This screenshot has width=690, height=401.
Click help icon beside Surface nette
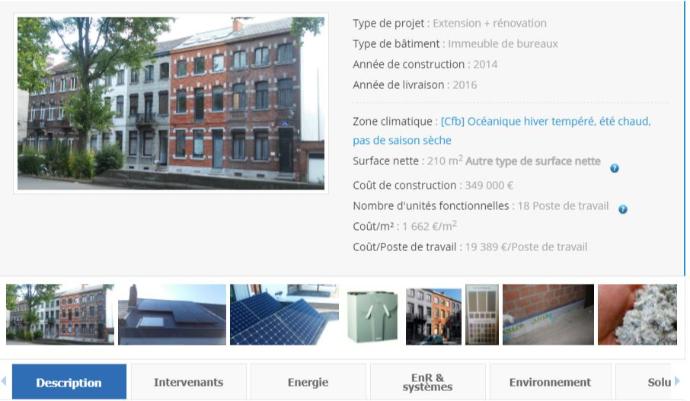pyautogui.click(x=614, y=168)
